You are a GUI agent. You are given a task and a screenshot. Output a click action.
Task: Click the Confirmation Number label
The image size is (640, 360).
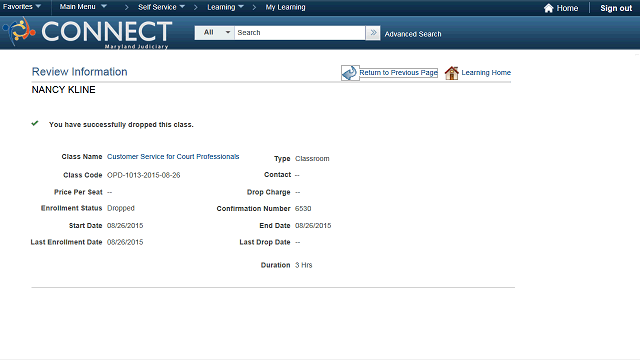point(253,209)
